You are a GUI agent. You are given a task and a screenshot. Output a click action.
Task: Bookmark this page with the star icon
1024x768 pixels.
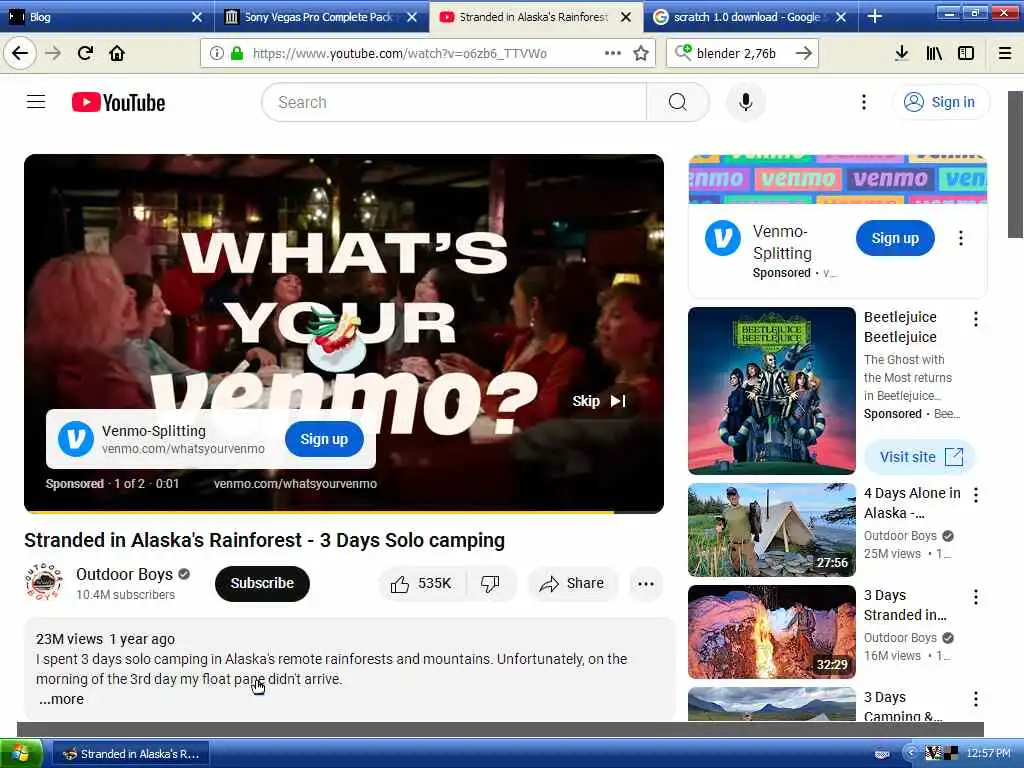coord(641,53)
